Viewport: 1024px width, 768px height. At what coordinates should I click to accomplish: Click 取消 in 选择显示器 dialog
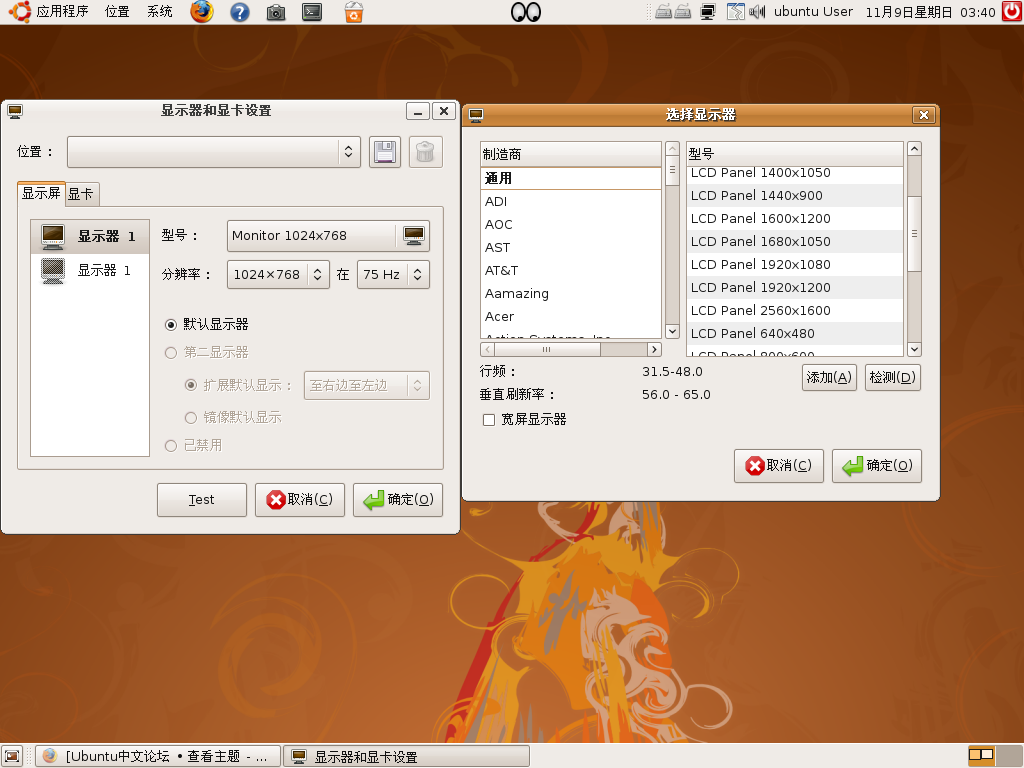[x=778, y=466]
